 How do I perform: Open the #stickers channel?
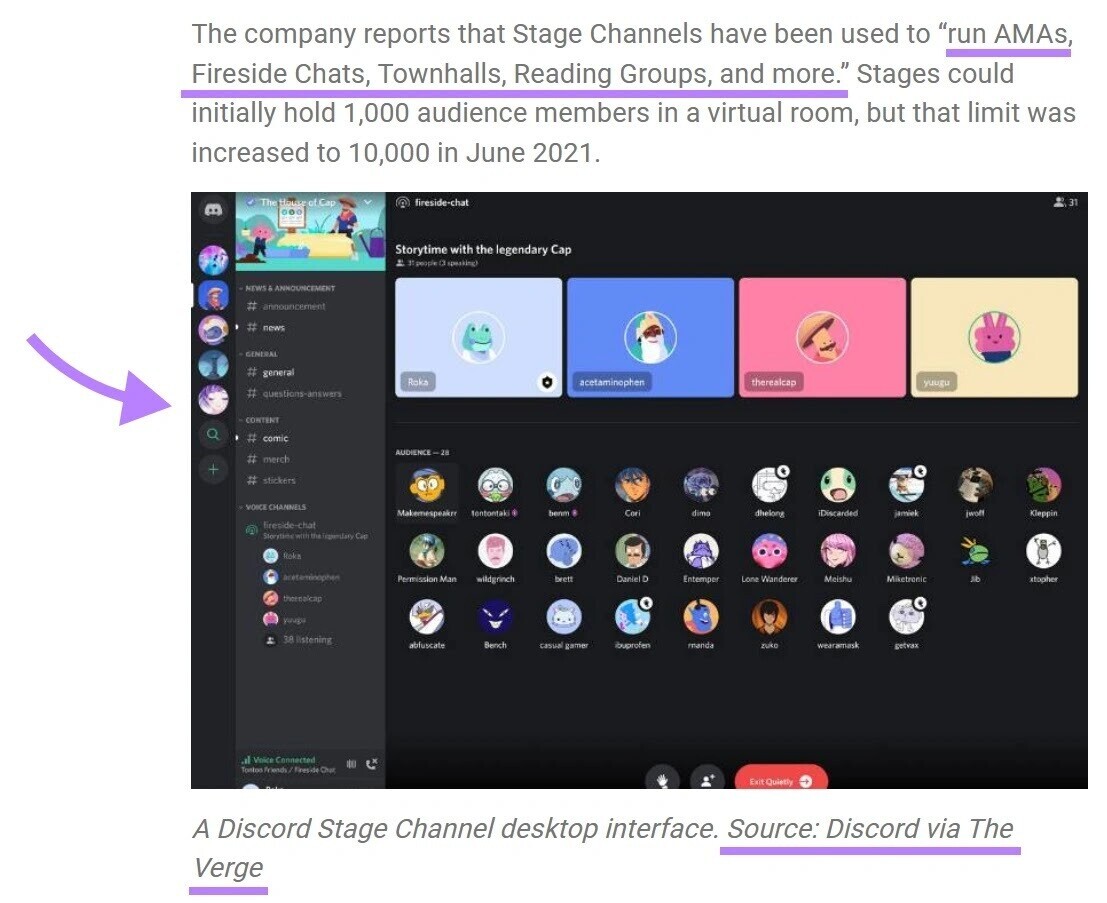(x=270, y=480)
